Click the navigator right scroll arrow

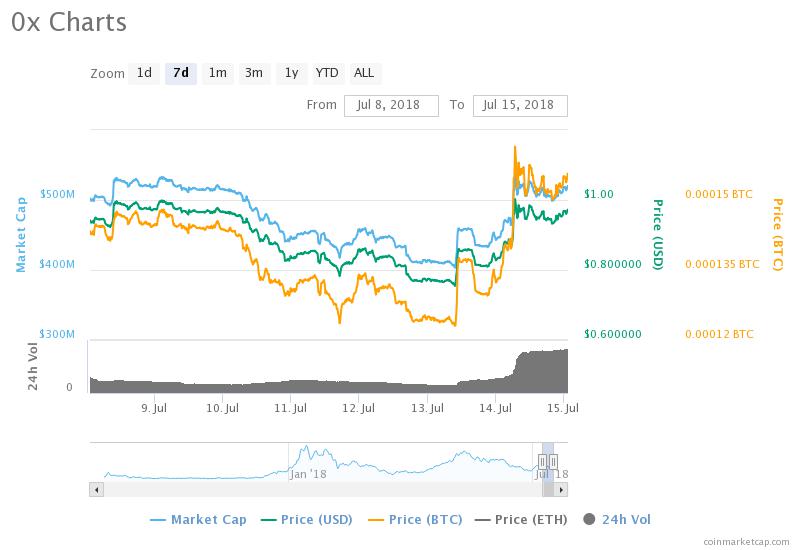tap(561, 490)
